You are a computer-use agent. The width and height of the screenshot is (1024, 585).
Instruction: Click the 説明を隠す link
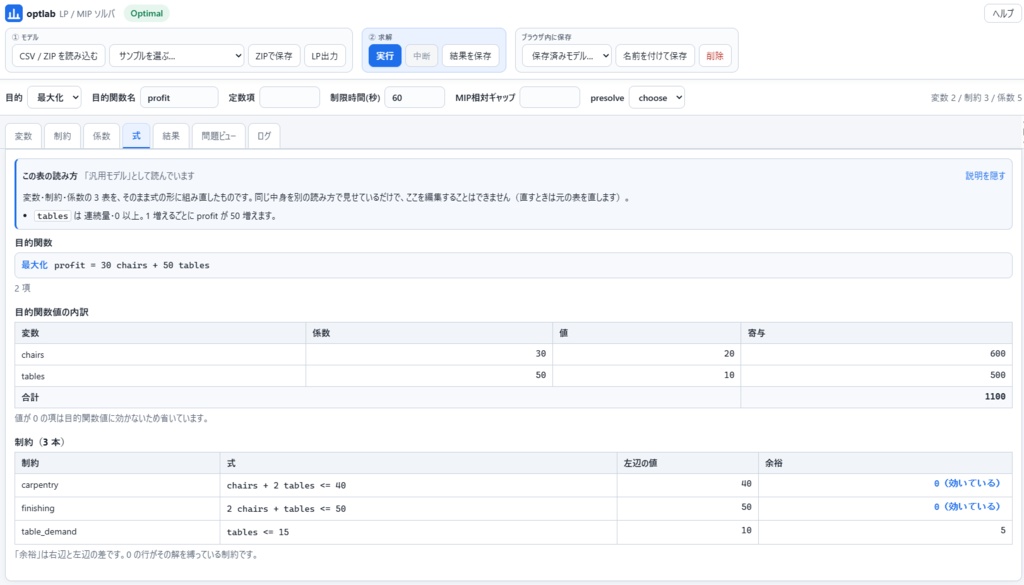coord(985,176)
